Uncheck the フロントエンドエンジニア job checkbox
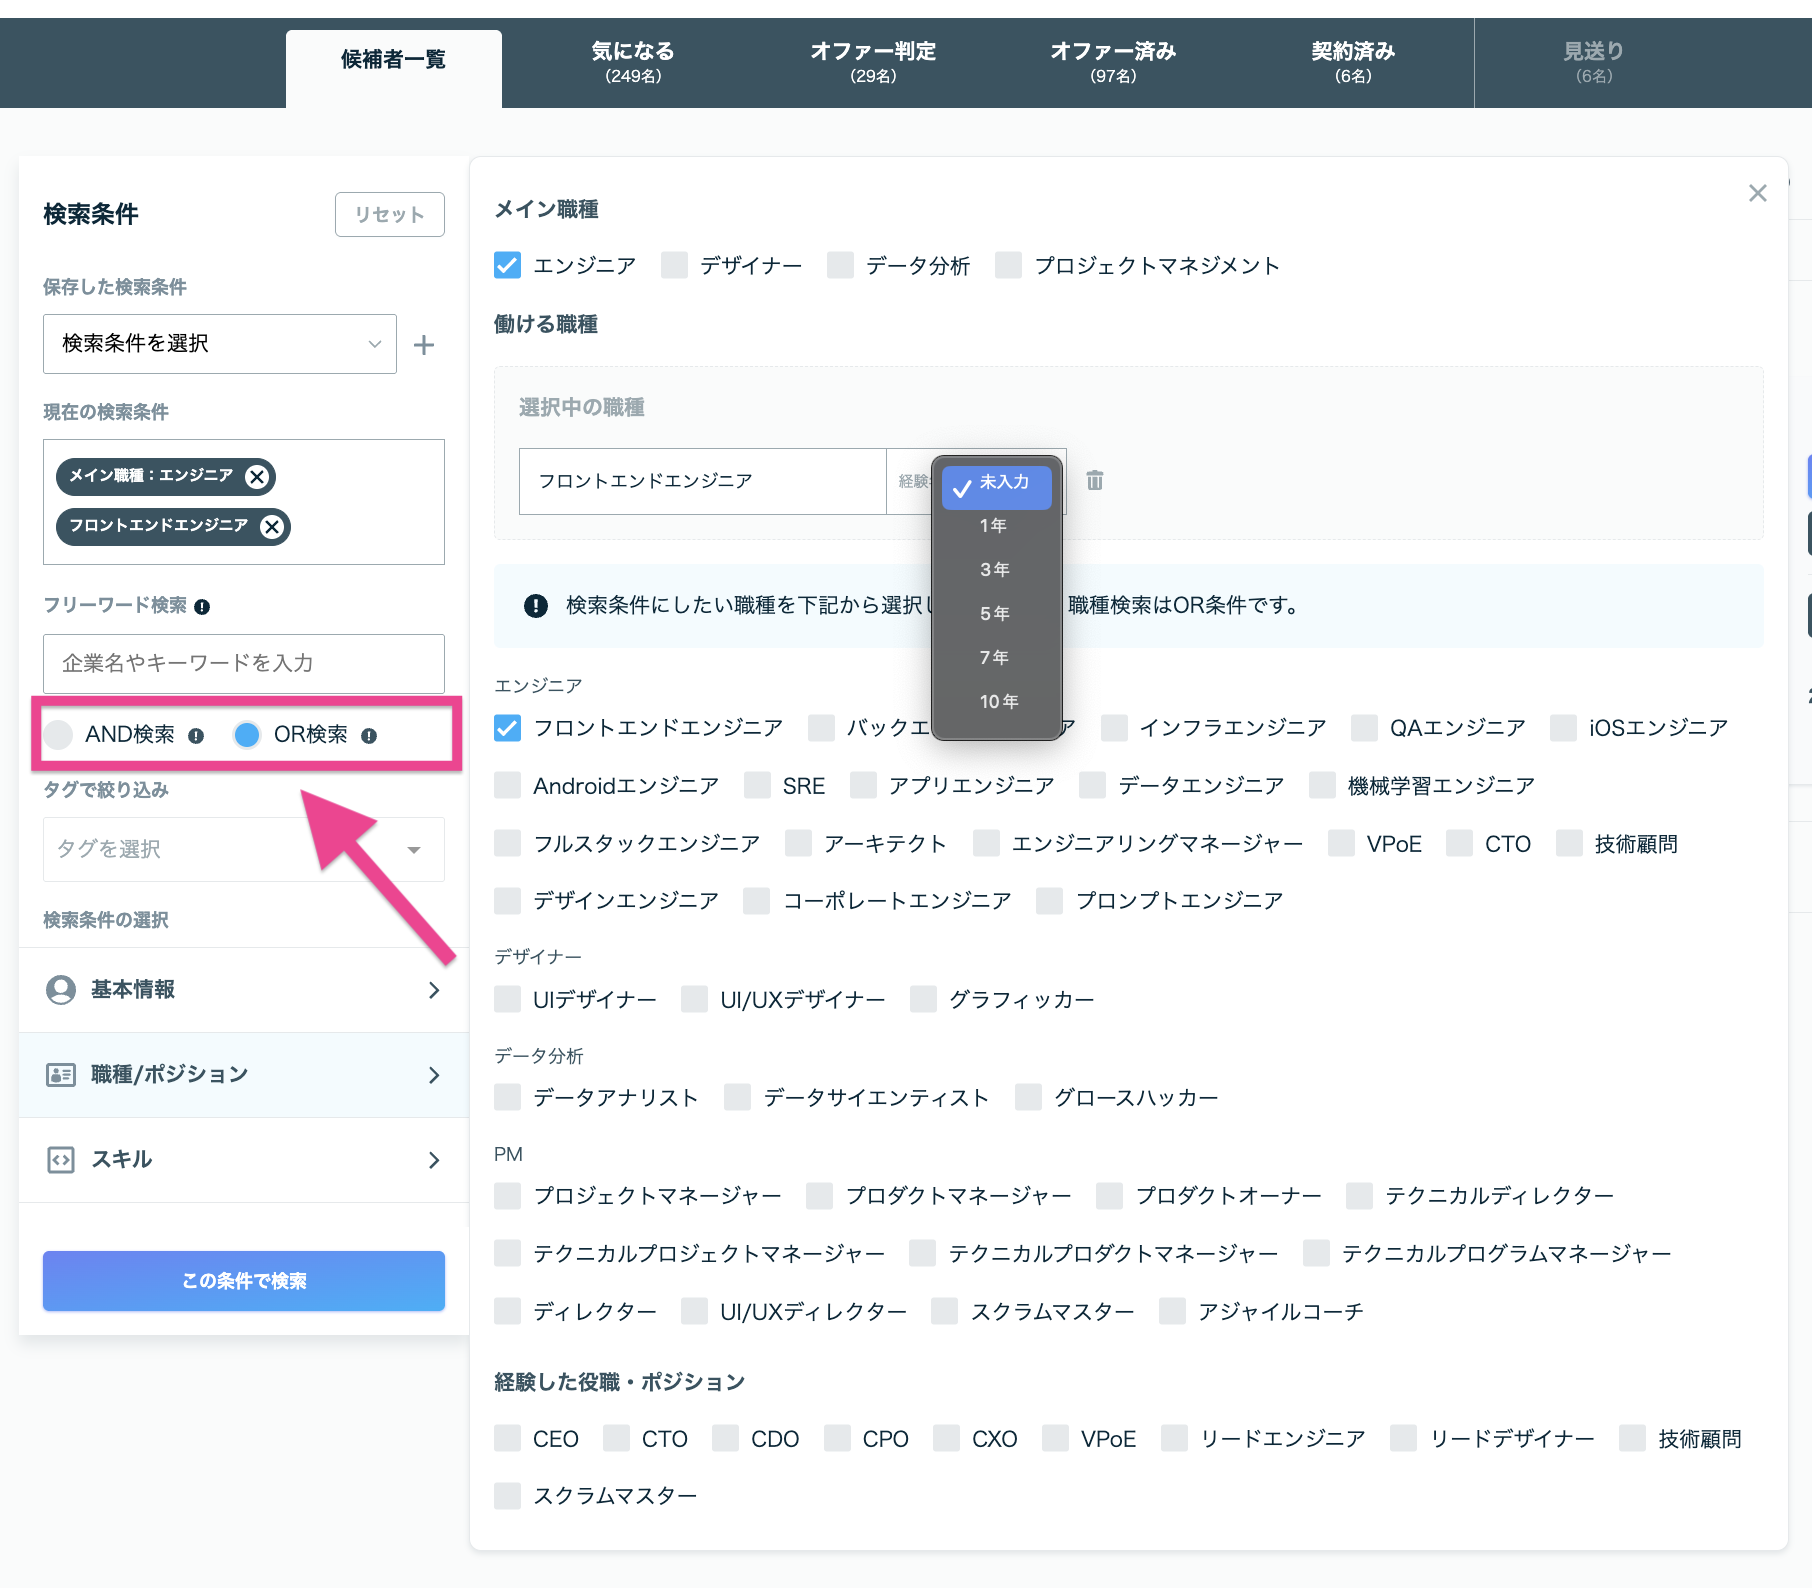1812x1588 pixels. [x=507, y=728]
